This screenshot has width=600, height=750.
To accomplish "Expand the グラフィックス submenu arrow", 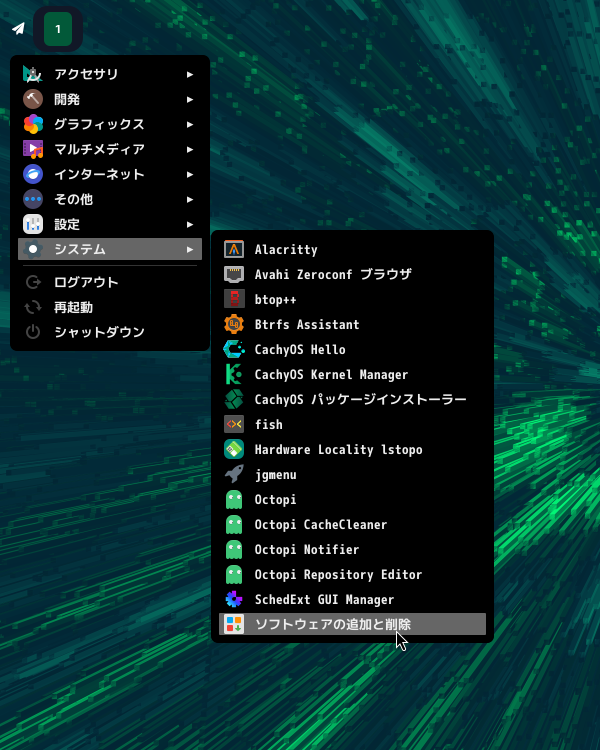I will [190, 124].
